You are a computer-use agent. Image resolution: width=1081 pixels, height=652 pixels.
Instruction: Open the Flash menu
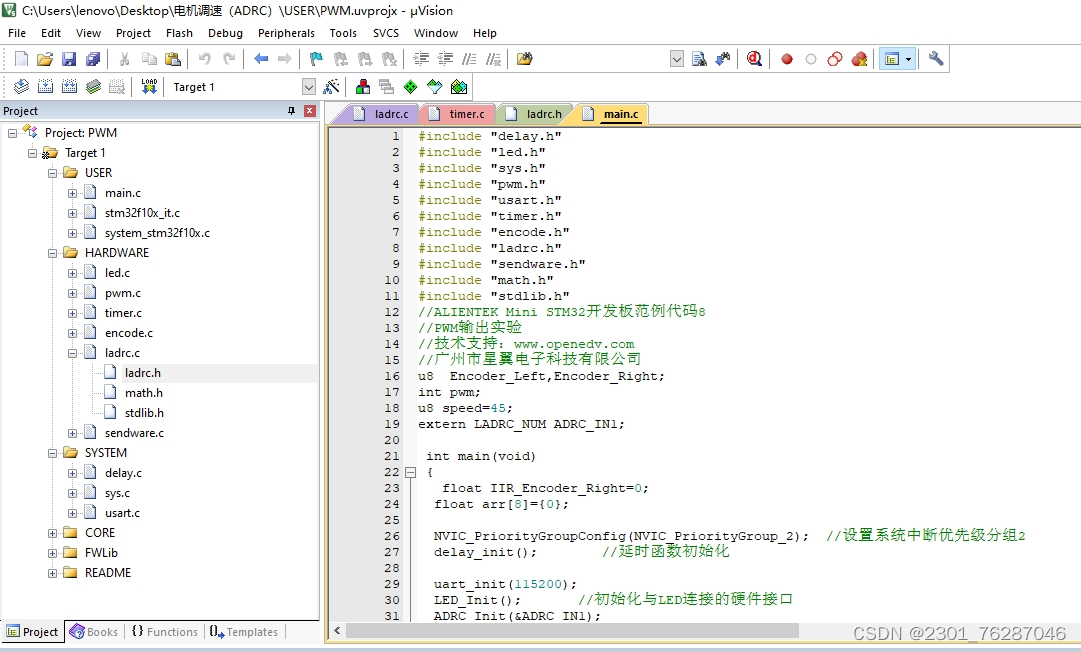[179, 33]
